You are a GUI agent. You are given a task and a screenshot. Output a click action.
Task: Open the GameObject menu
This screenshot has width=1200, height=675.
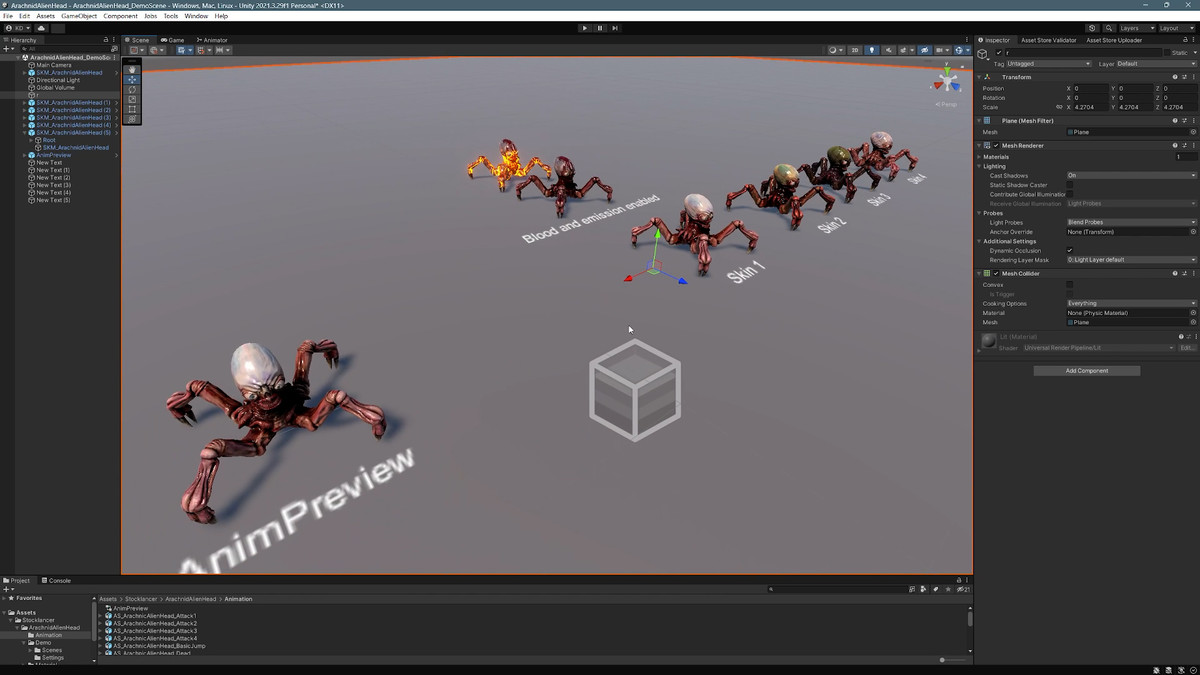coord(79,16)
